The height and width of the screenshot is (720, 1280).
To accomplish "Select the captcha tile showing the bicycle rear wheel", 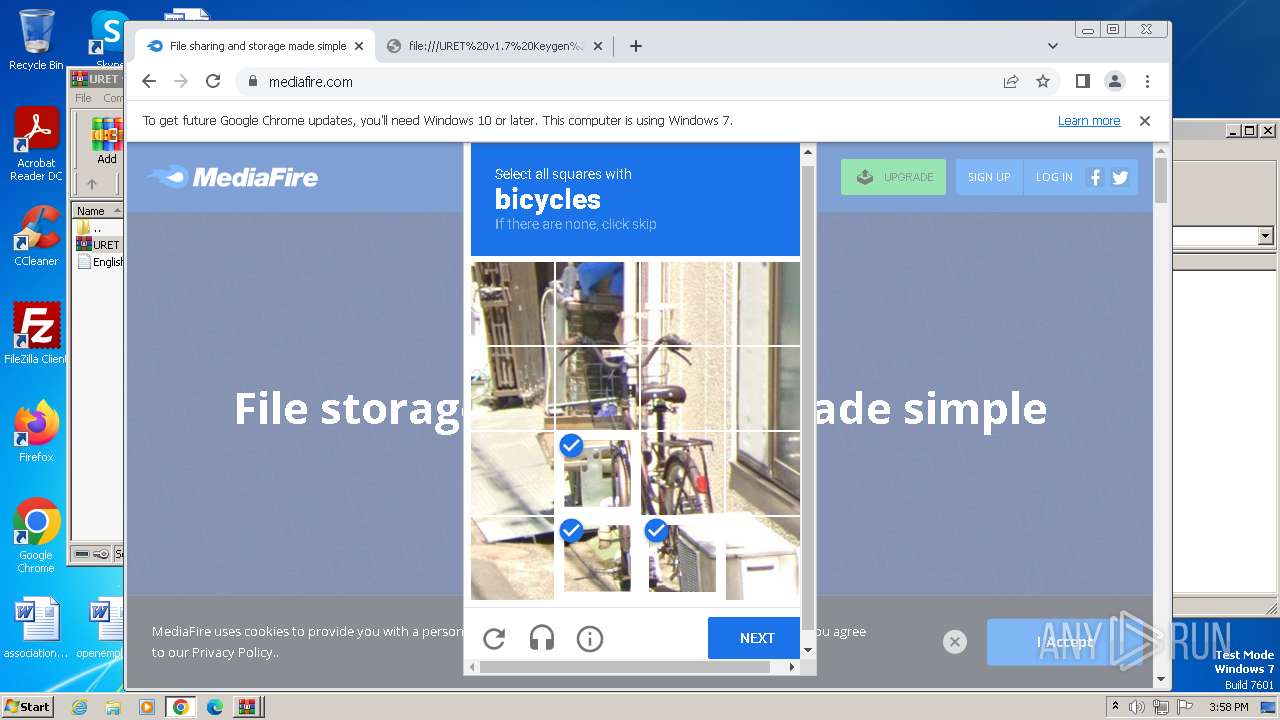I will pyautogui.click(x=681, y=473).
